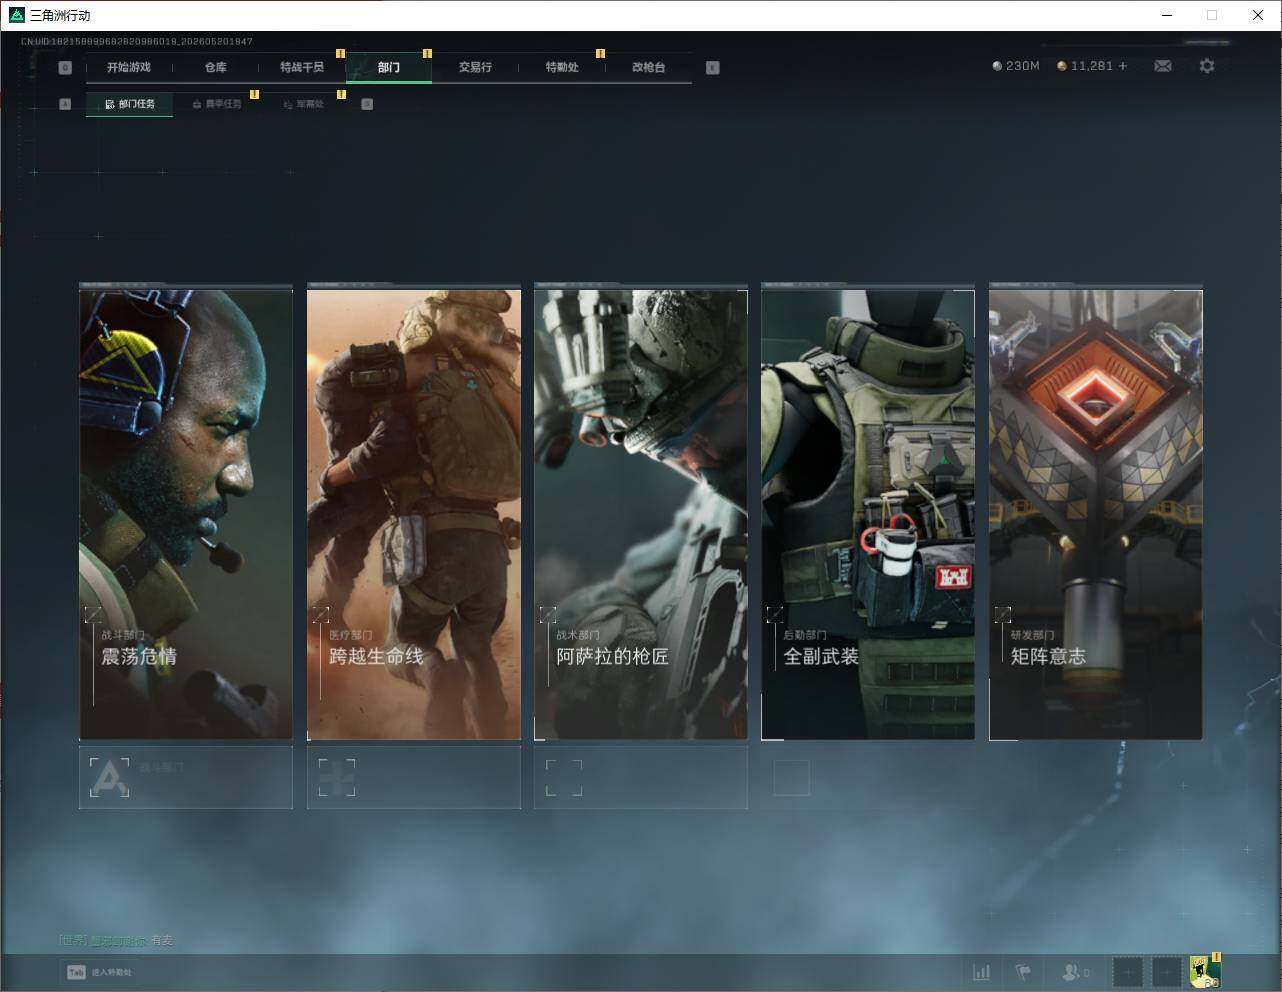Open the mail inbox envelope icon

(1163, 66)
